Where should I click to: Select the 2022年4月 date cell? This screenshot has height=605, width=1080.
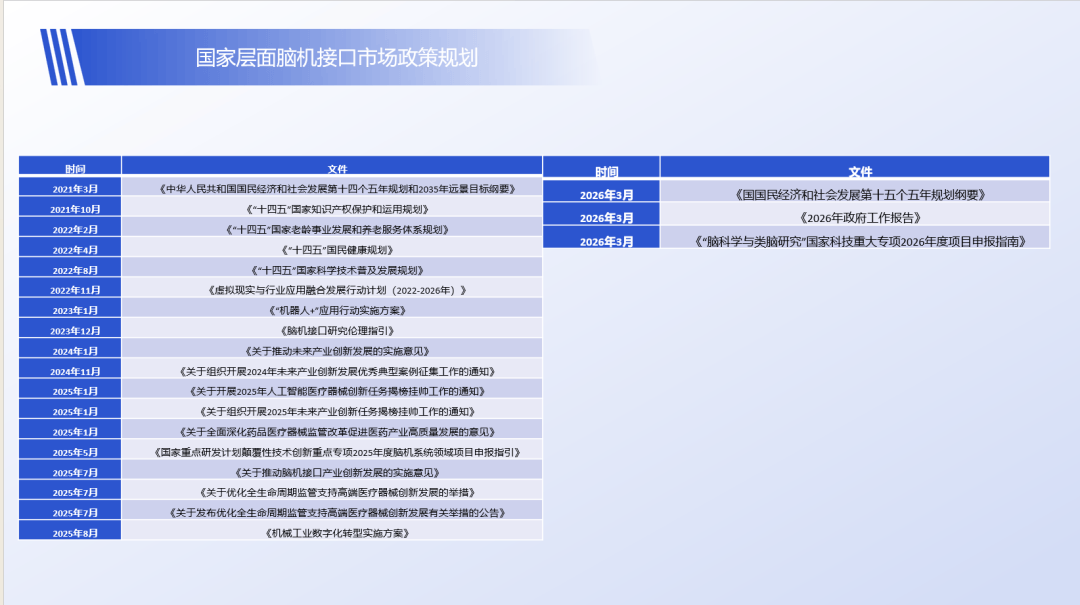[x=70, y=249]
